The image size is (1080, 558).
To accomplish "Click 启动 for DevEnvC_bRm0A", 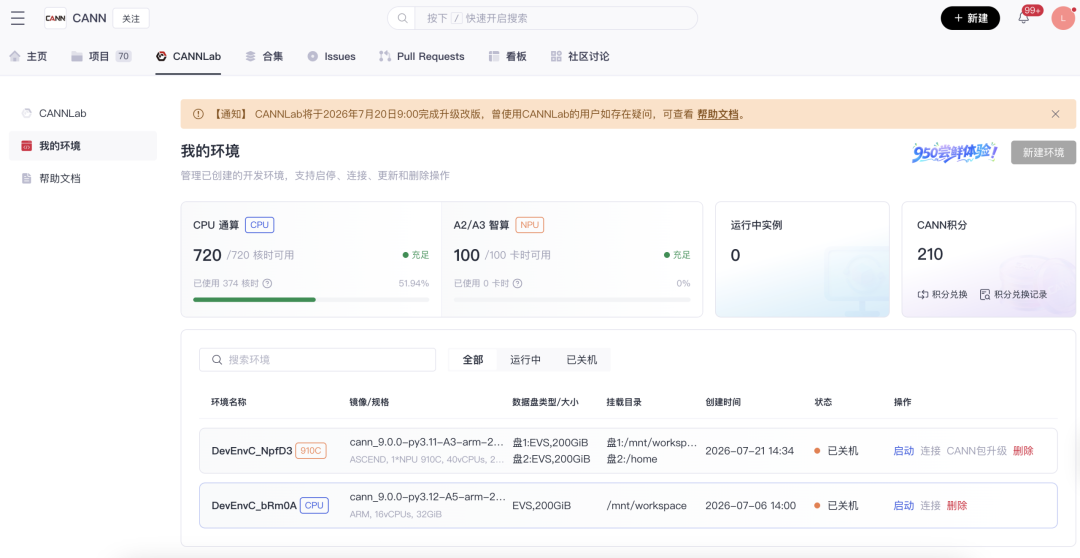I will click(904, 506).
